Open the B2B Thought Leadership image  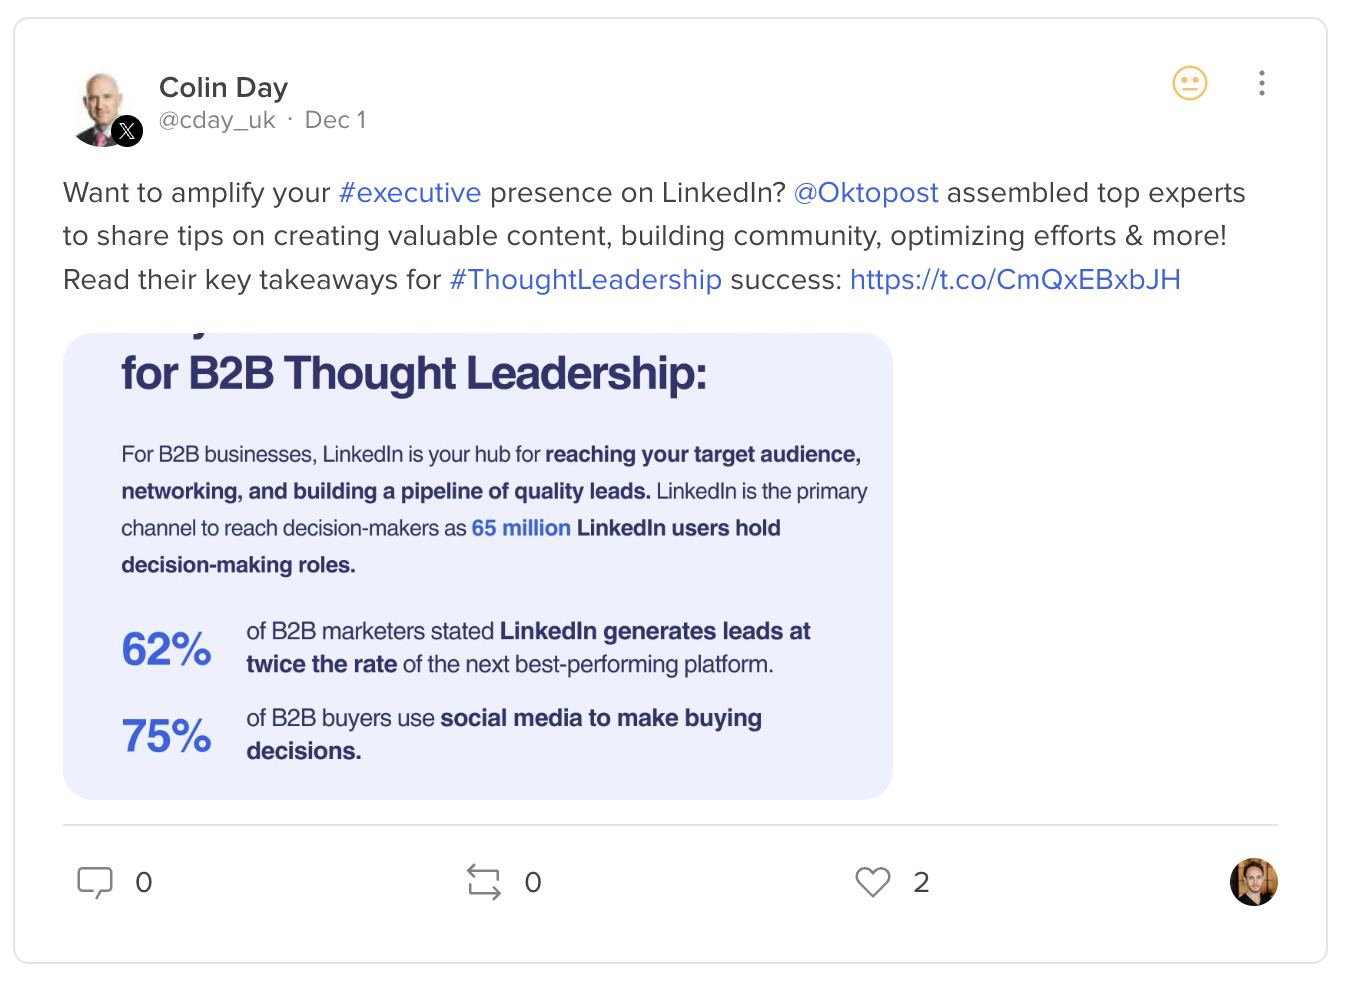pyautogui.click(x=478, y=566)
